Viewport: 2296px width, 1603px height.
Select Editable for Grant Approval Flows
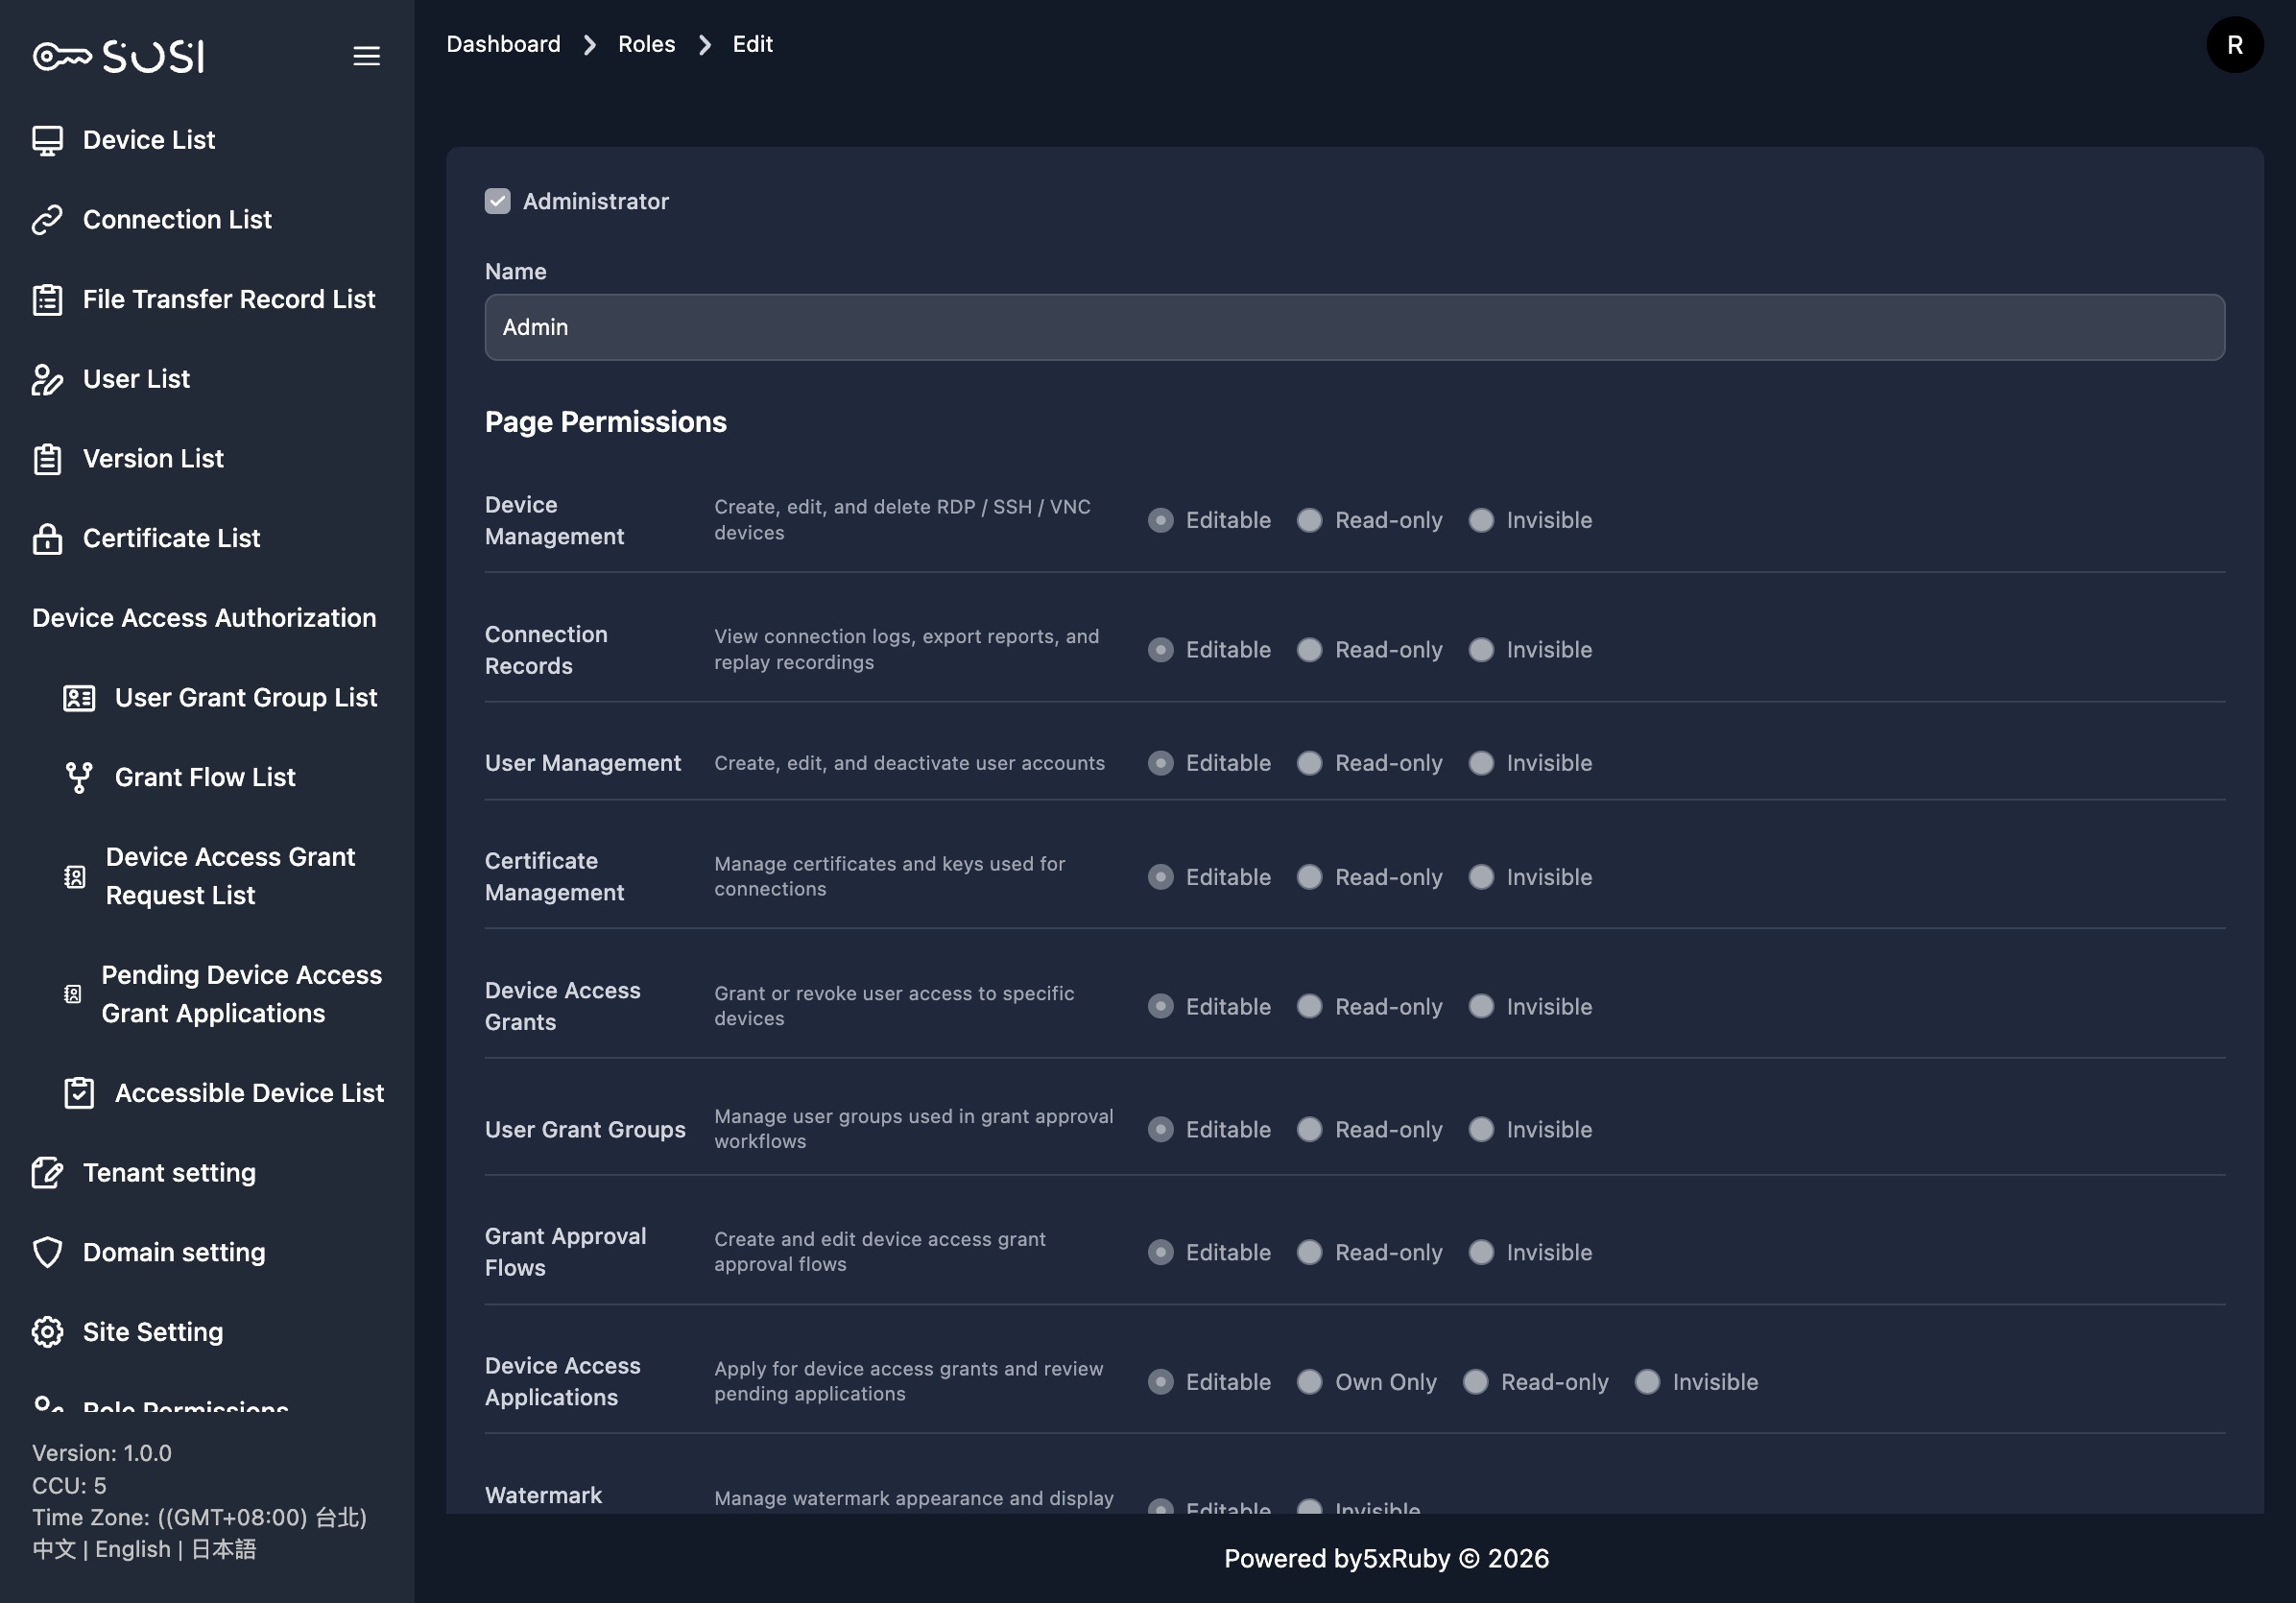coord(1160,1252)
